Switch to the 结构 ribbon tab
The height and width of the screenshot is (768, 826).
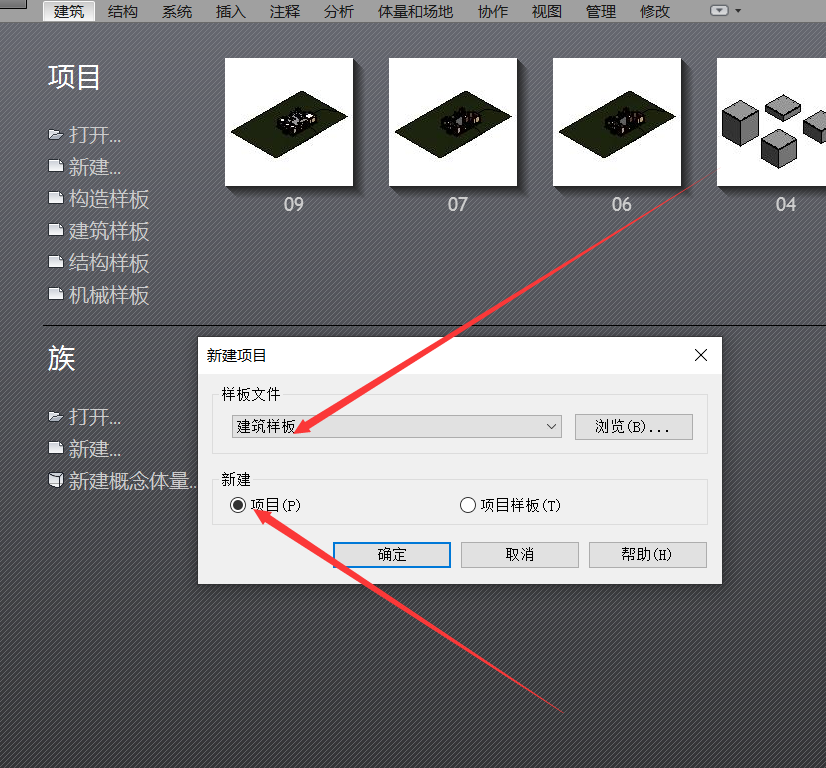coord(123,12)
